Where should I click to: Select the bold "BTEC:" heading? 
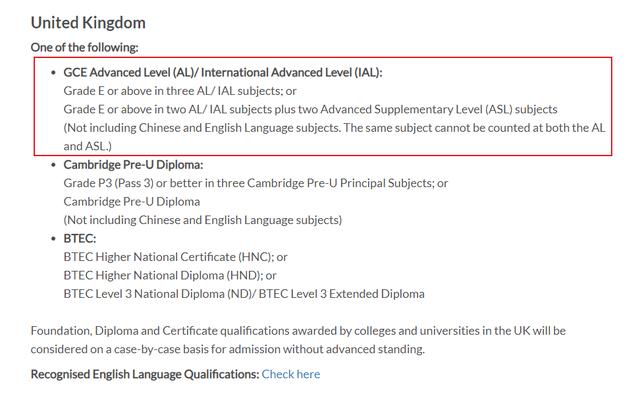coord(80,238)
